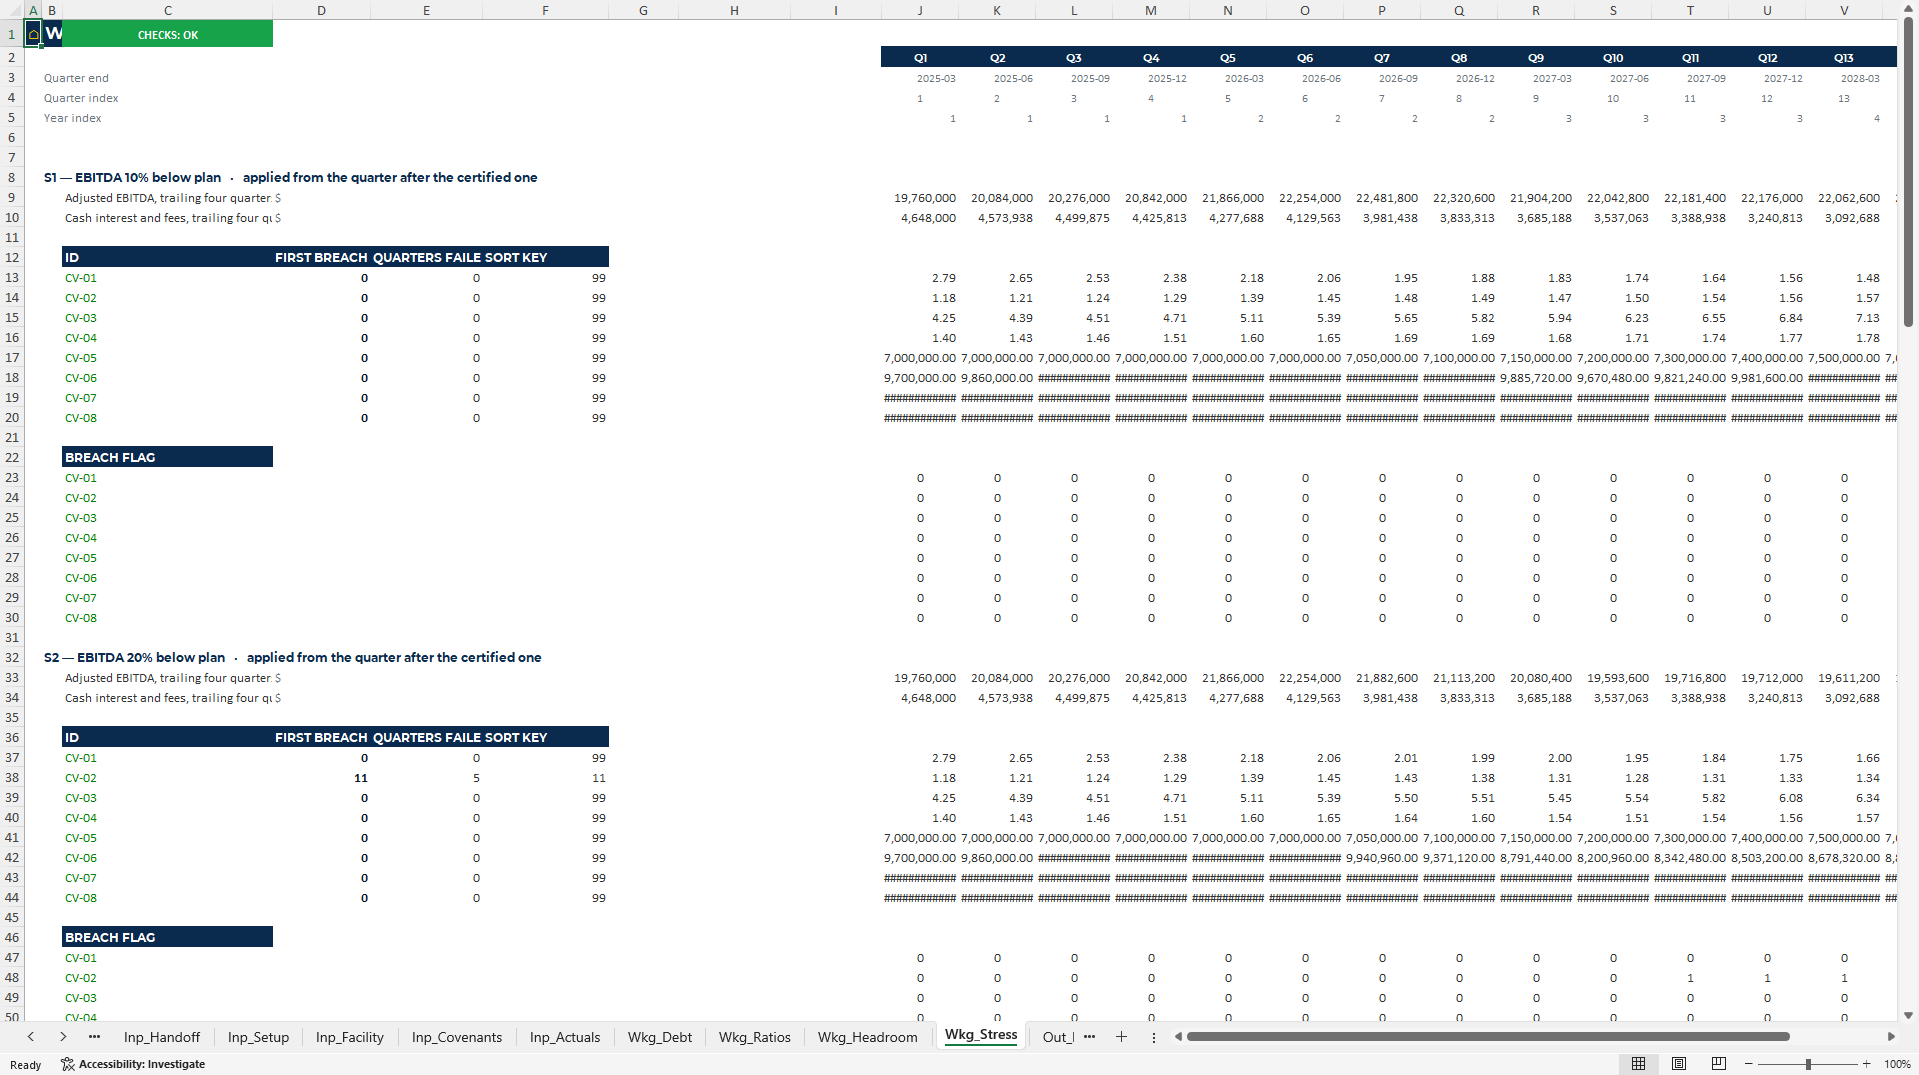Viewport: 1919px width, 1075px height.
Task: Click the CHECKS: OK green cell
Action: click(x=167, y=34)
